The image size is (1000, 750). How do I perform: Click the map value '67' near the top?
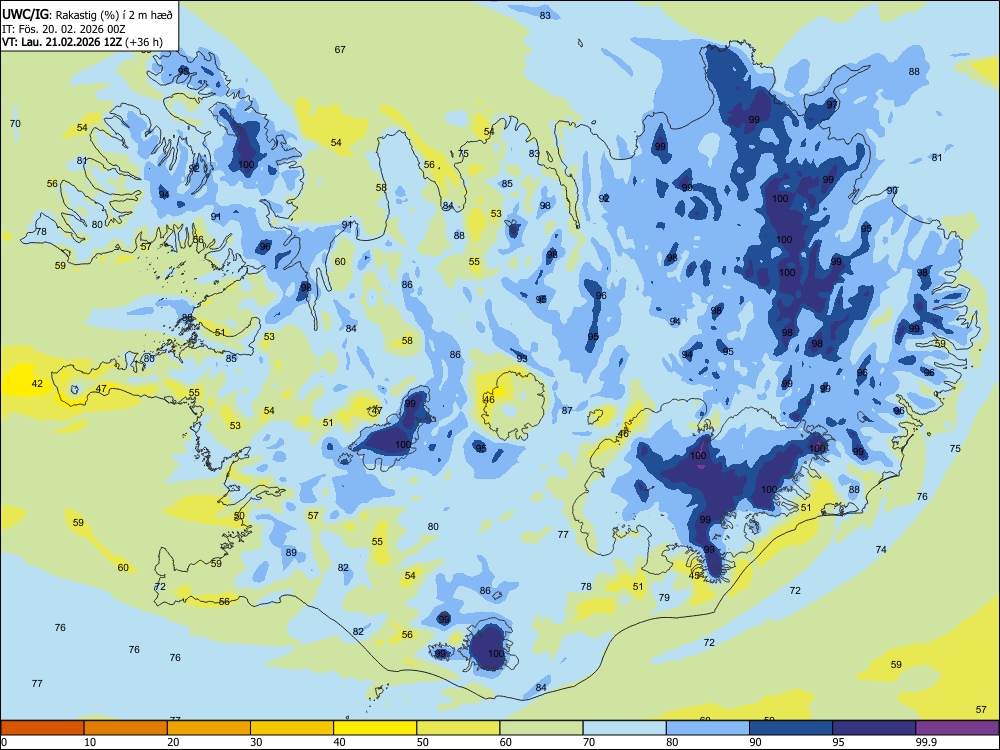[340, 49]
